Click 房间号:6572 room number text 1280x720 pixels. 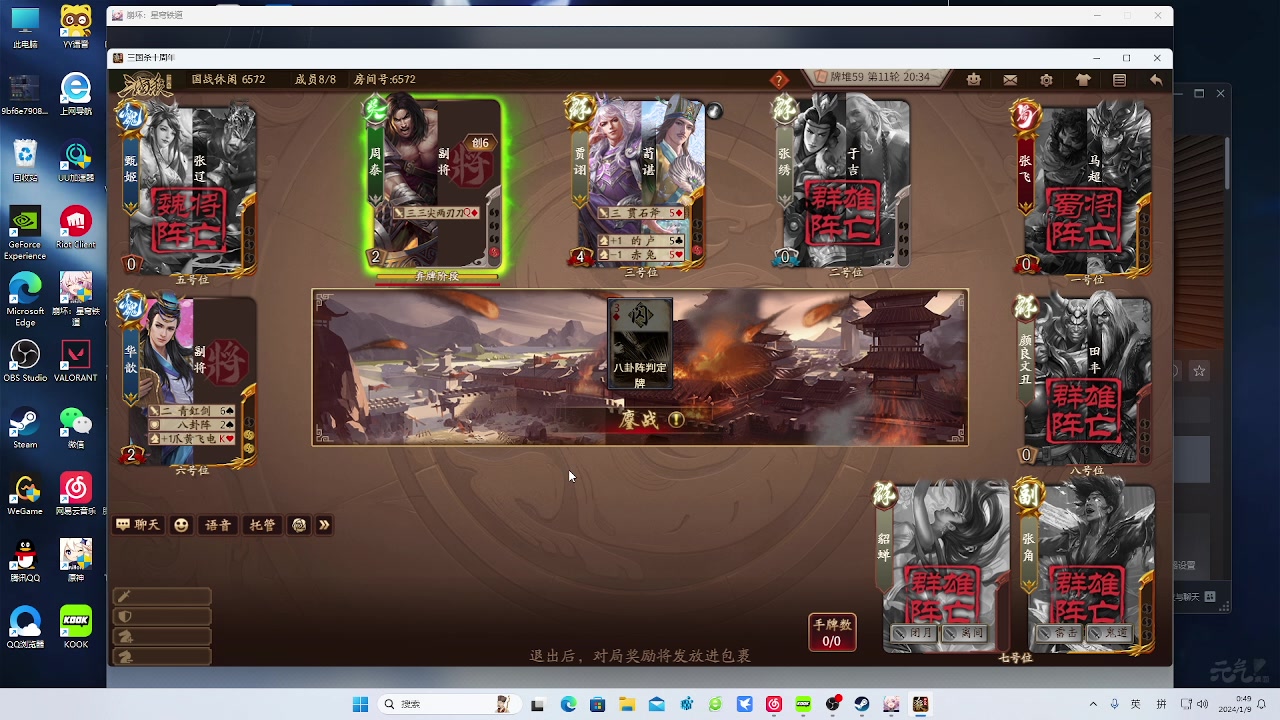[385, 80]
